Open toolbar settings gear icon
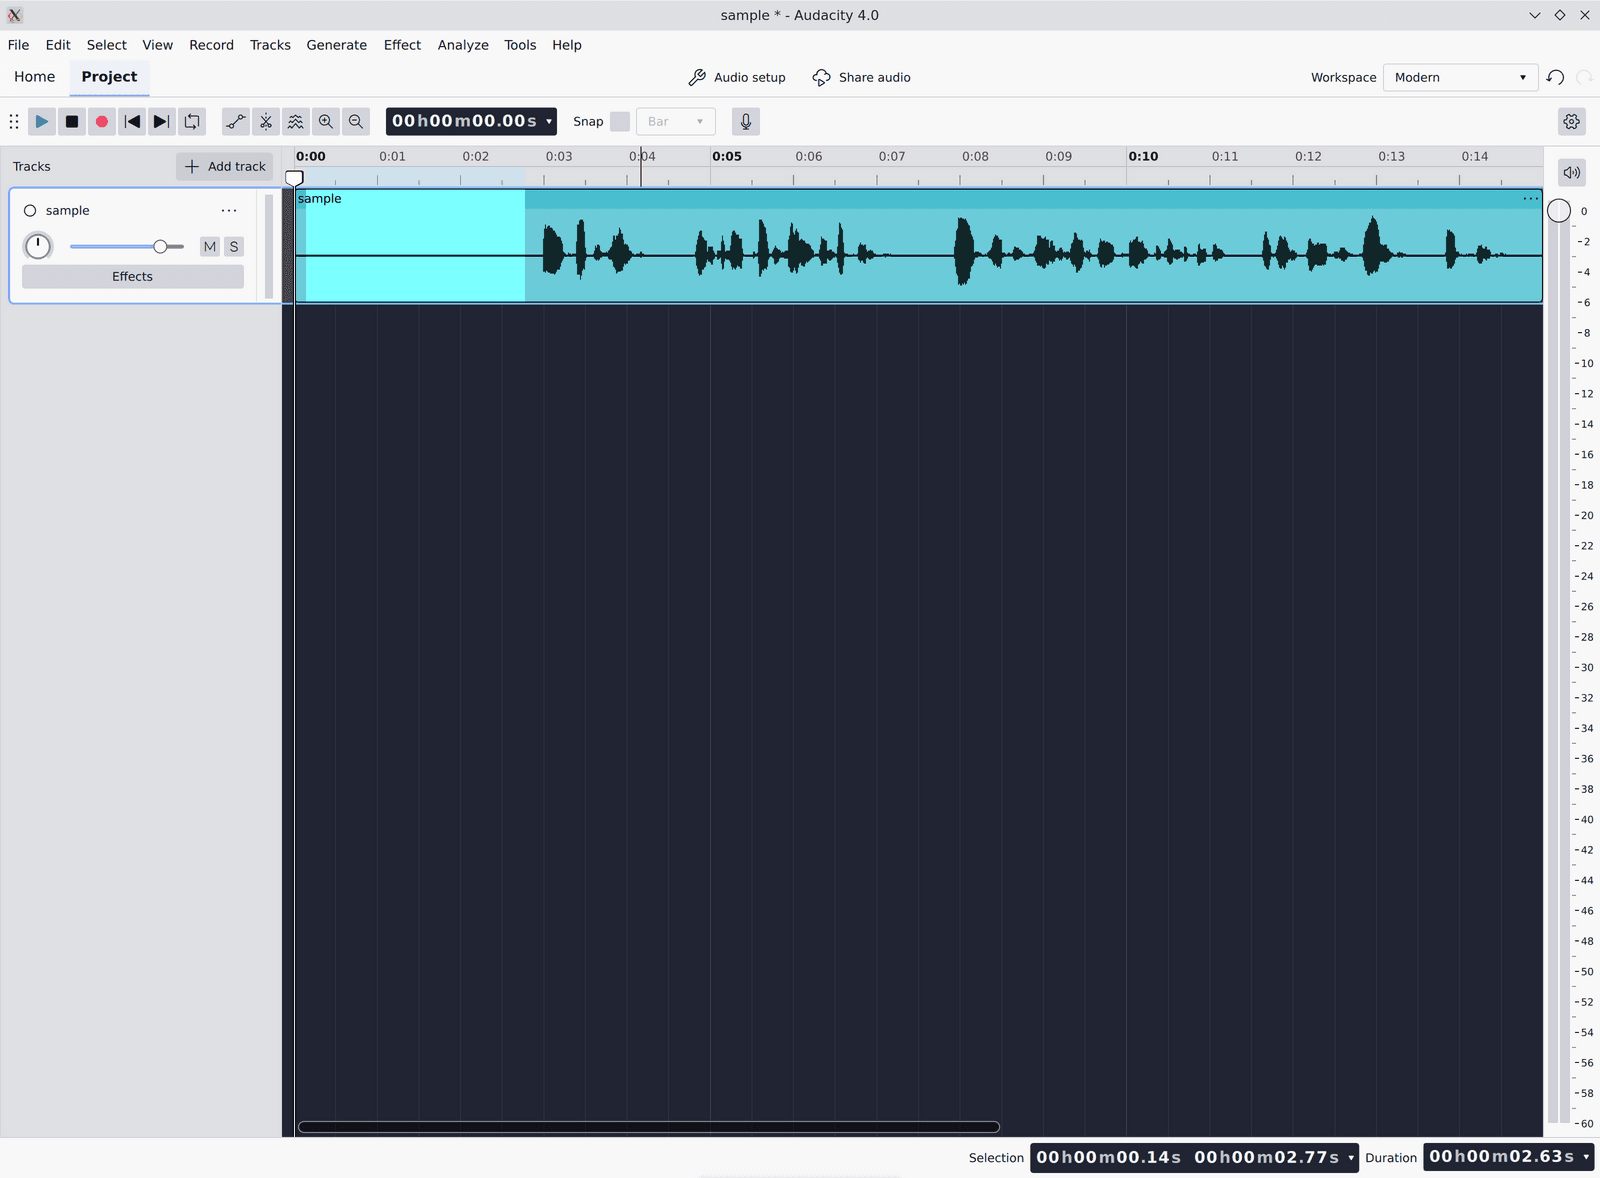1600x1178 pixels. coord(1572,122)
